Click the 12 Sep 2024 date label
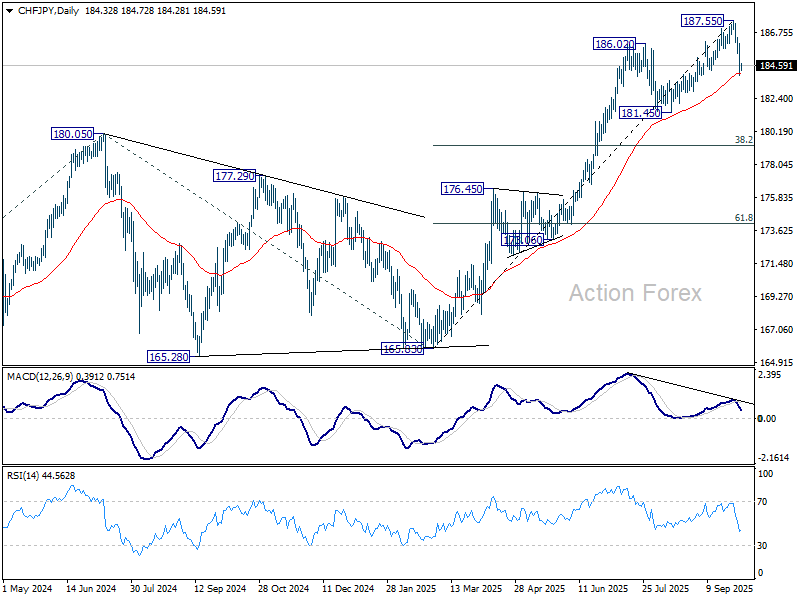Image resolution: width=800 pixels, height=600 pixels. point(220,589)
